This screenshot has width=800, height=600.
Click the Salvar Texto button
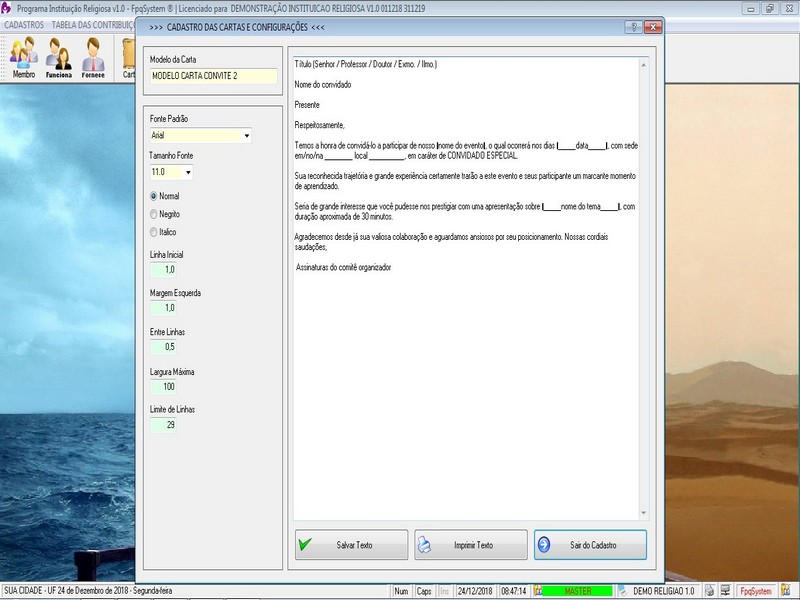point(352,545)
